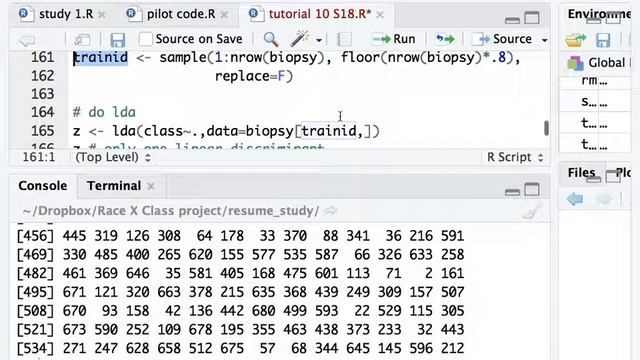Open the Top Level section navigator
The height and width of the screenshot is (360, 640).
pyautogui.click(x=113, y=157)
